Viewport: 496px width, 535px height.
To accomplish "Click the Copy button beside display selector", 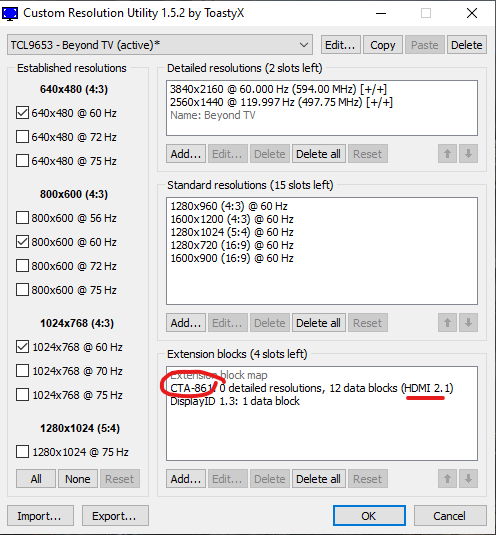I will point(383,45).
